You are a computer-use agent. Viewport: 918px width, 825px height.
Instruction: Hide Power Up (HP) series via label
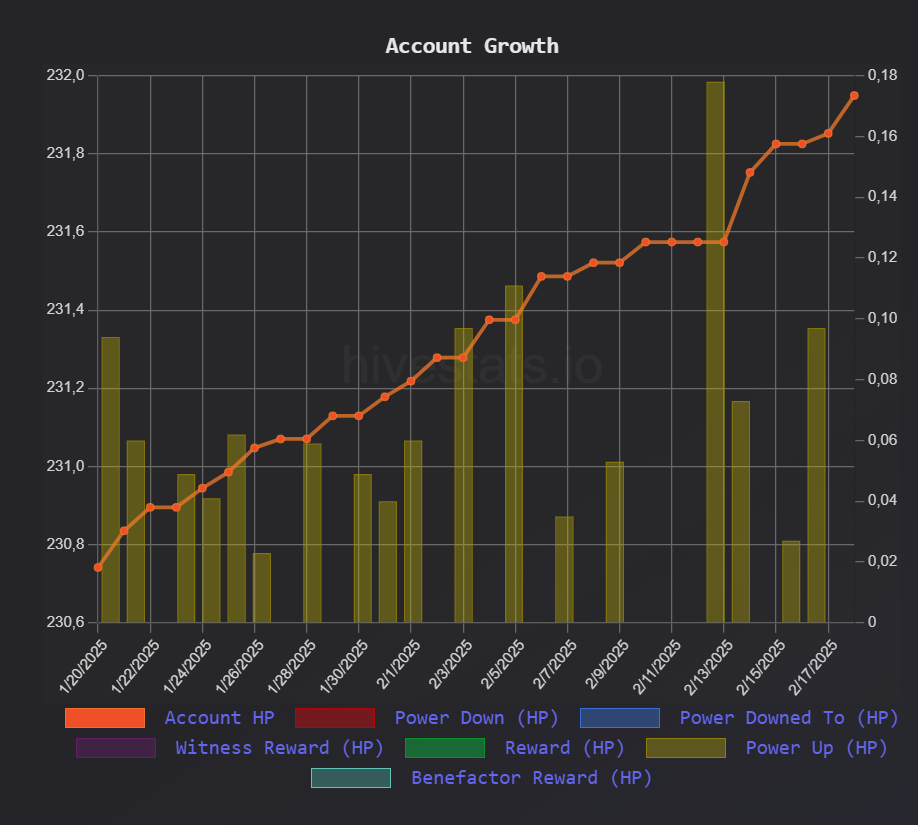pos(817,748)
